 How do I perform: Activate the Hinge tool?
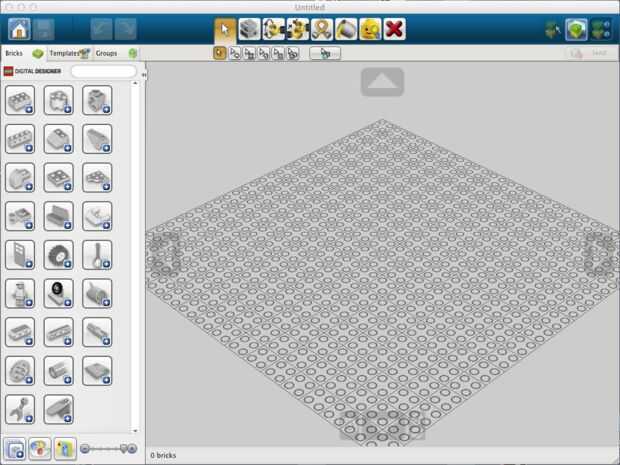tap(274, 29)
